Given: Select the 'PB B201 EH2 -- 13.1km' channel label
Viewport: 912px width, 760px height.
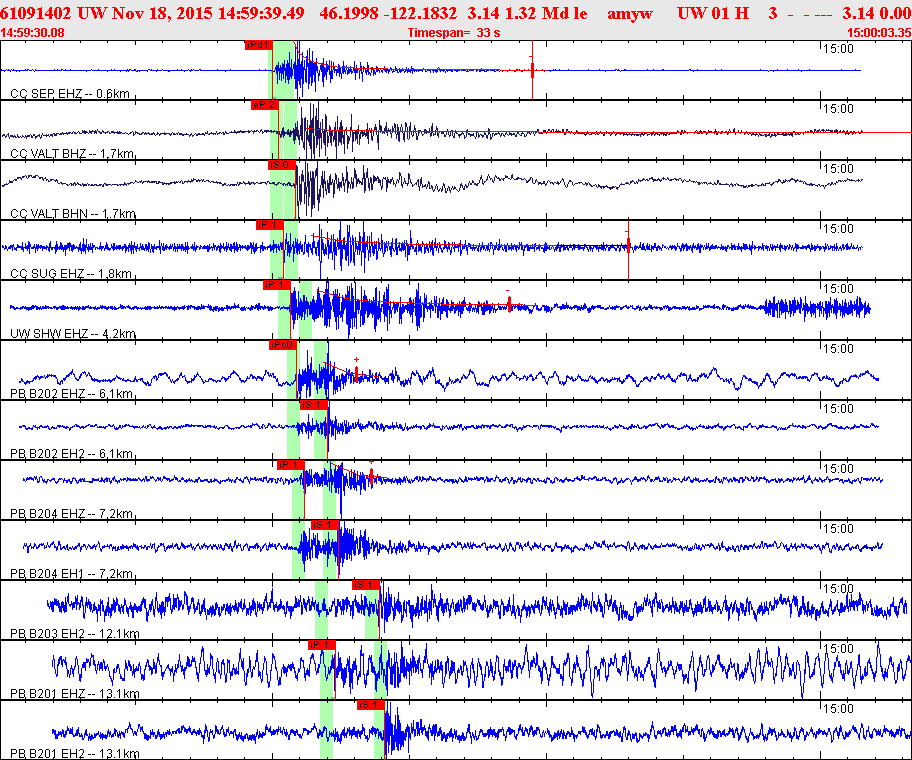Looking at the screenshot, I should (74, 754).
